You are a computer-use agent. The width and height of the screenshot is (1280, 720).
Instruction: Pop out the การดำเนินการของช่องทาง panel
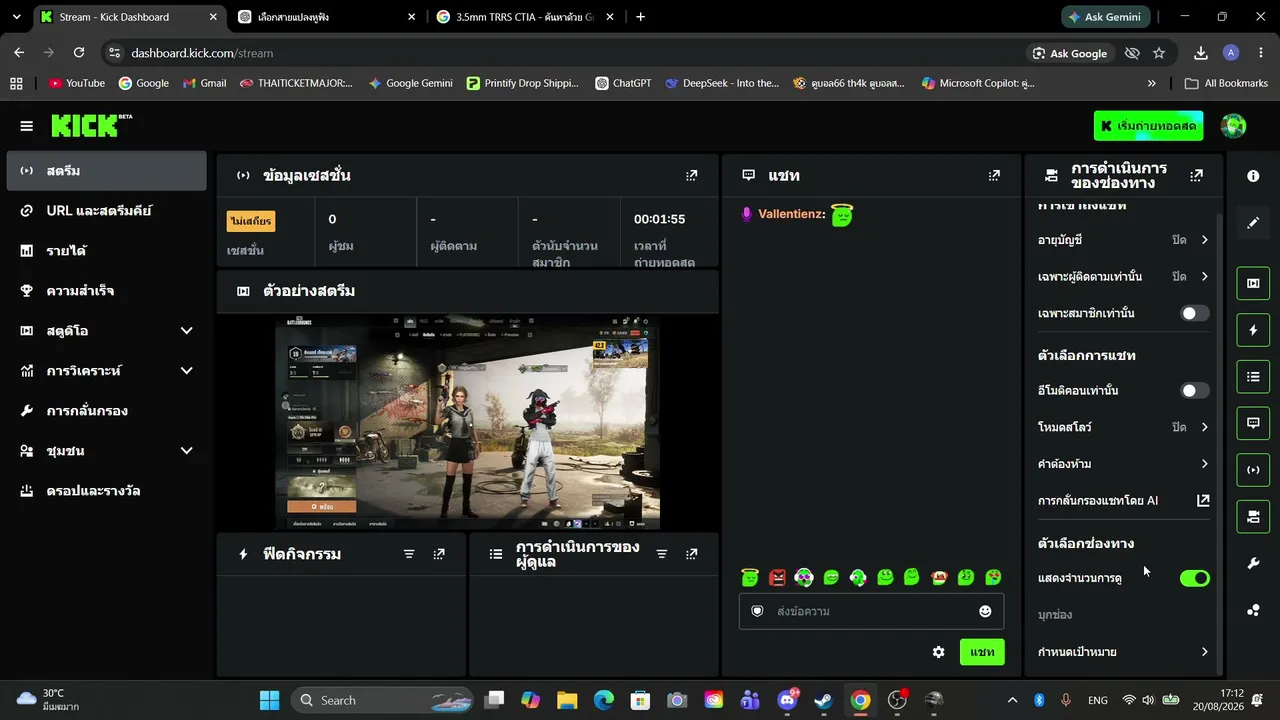pyautogui.click(x=1196, y=176)
